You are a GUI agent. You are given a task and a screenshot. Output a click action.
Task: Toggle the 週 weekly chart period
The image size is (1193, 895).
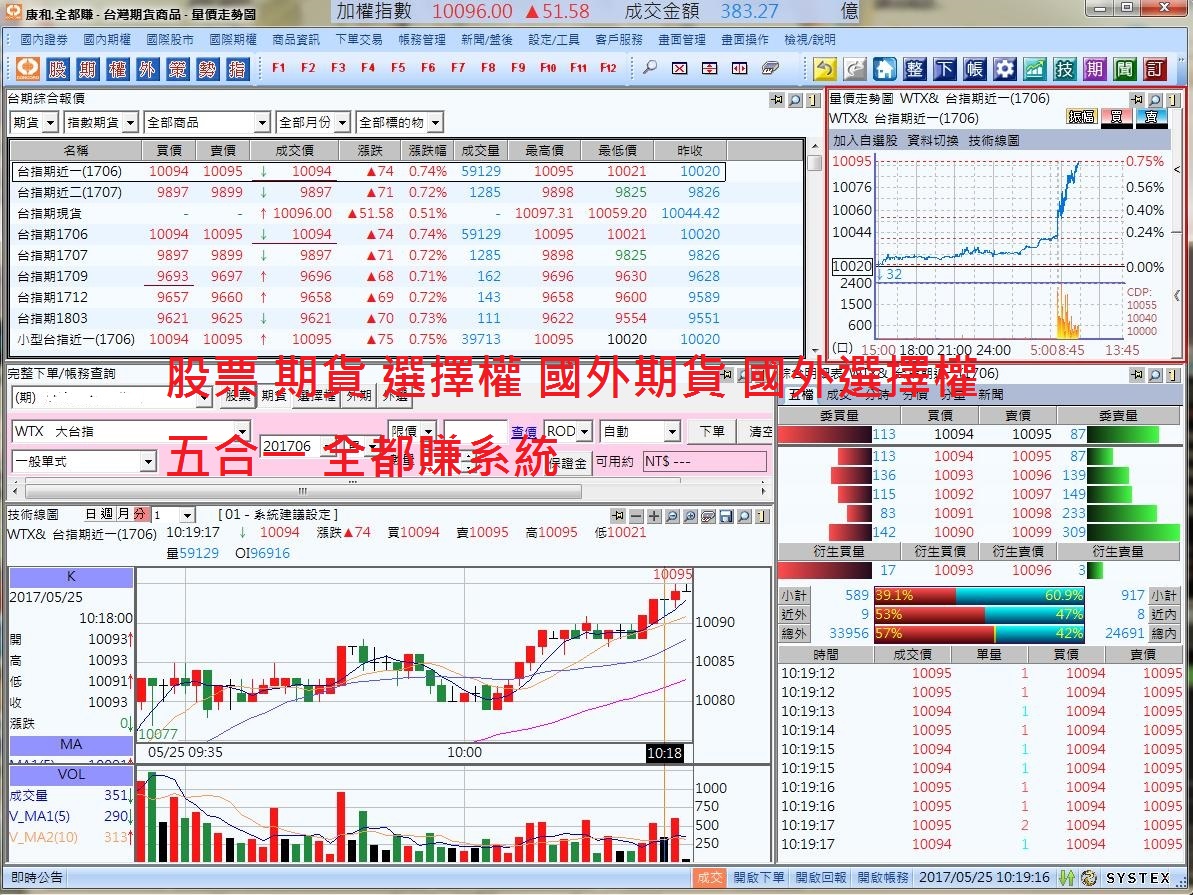(107, 514)
